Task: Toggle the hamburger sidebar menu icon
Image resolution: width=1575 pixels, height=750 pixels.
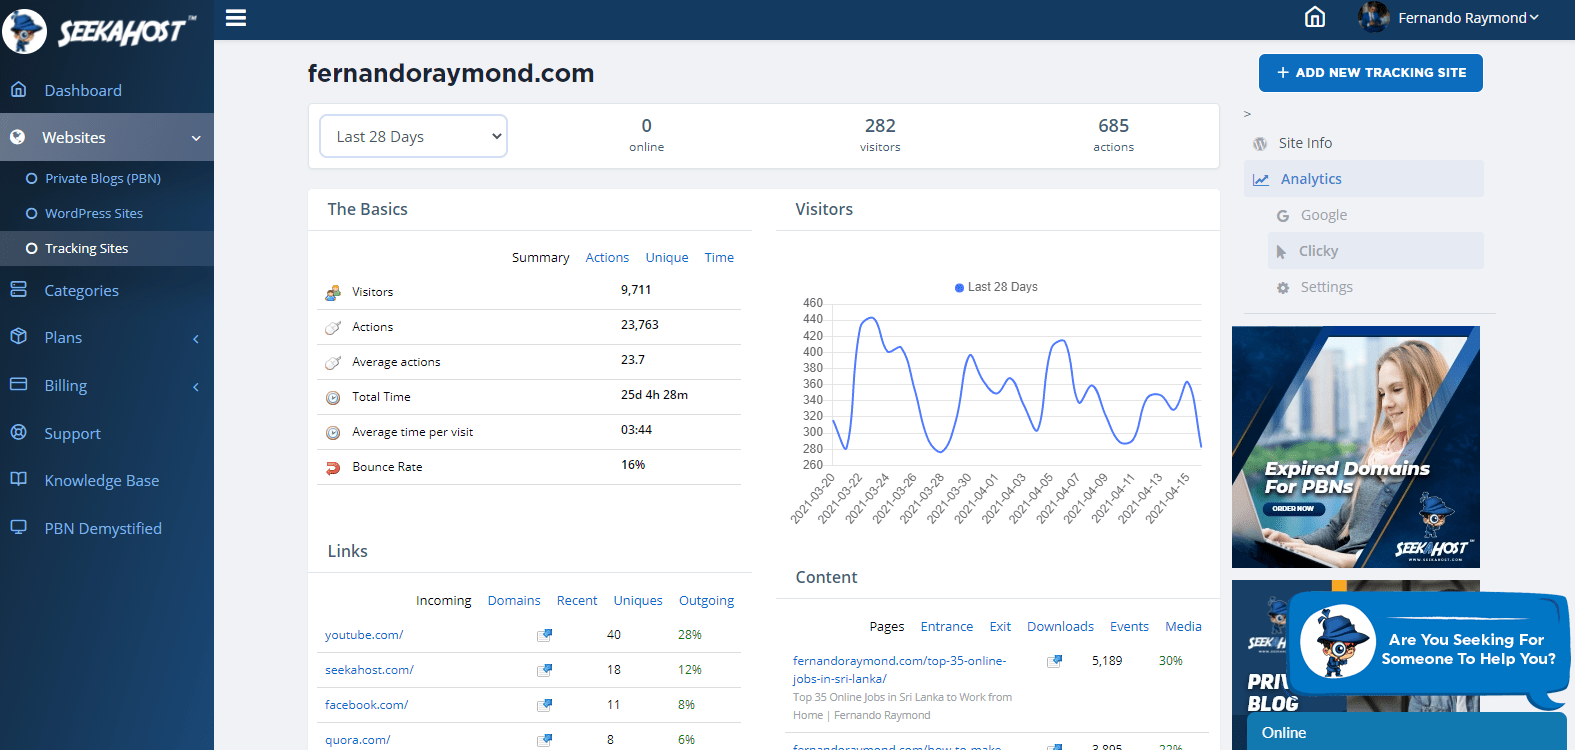Action: (236, 18)
